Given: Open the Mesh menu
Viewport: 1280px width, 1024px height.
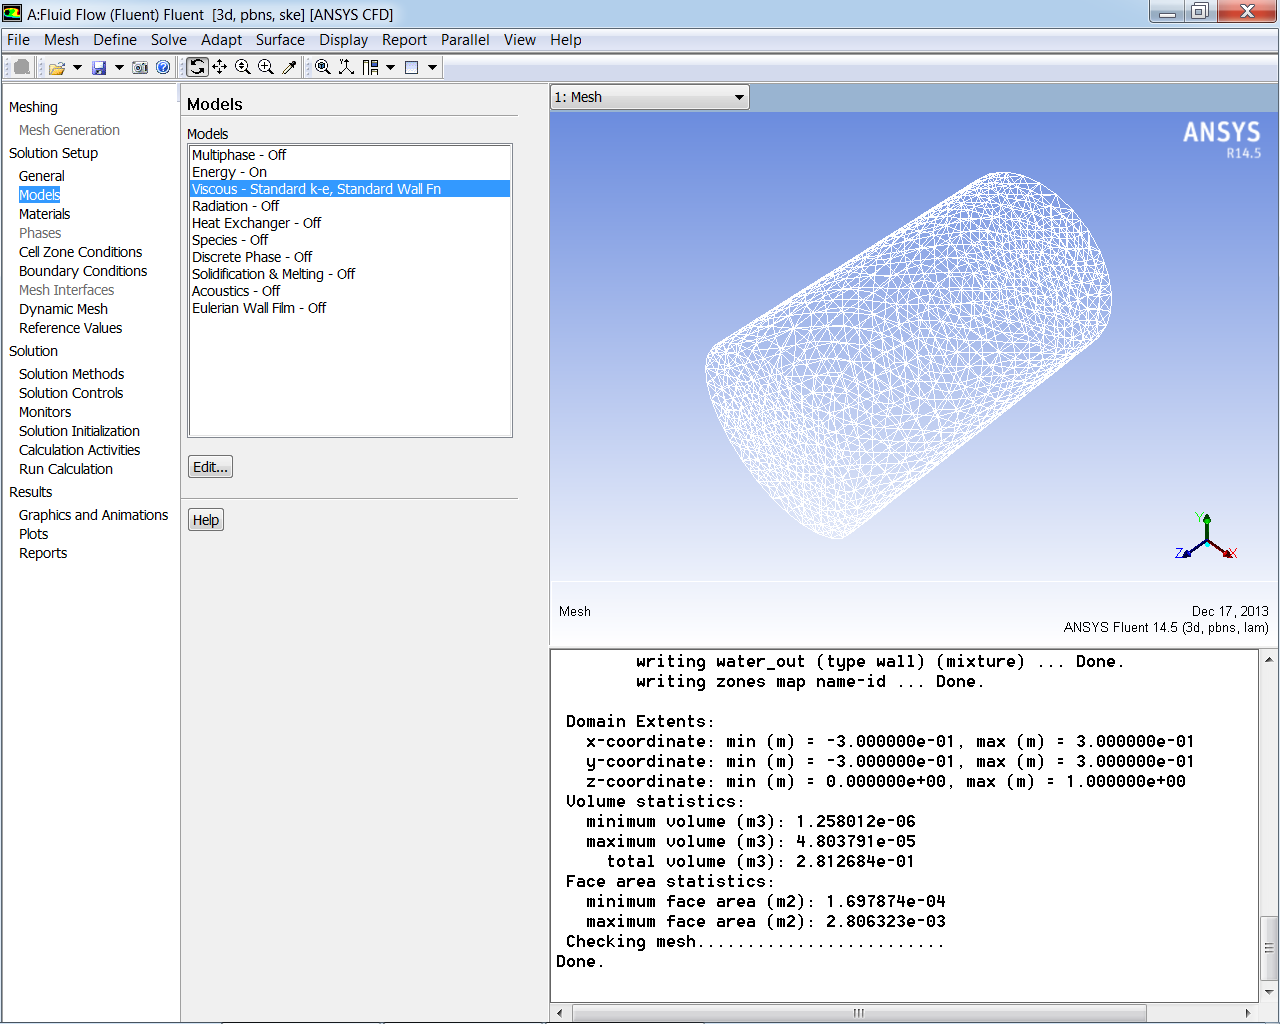Looking at the screenshot, I should coord(61,40).
